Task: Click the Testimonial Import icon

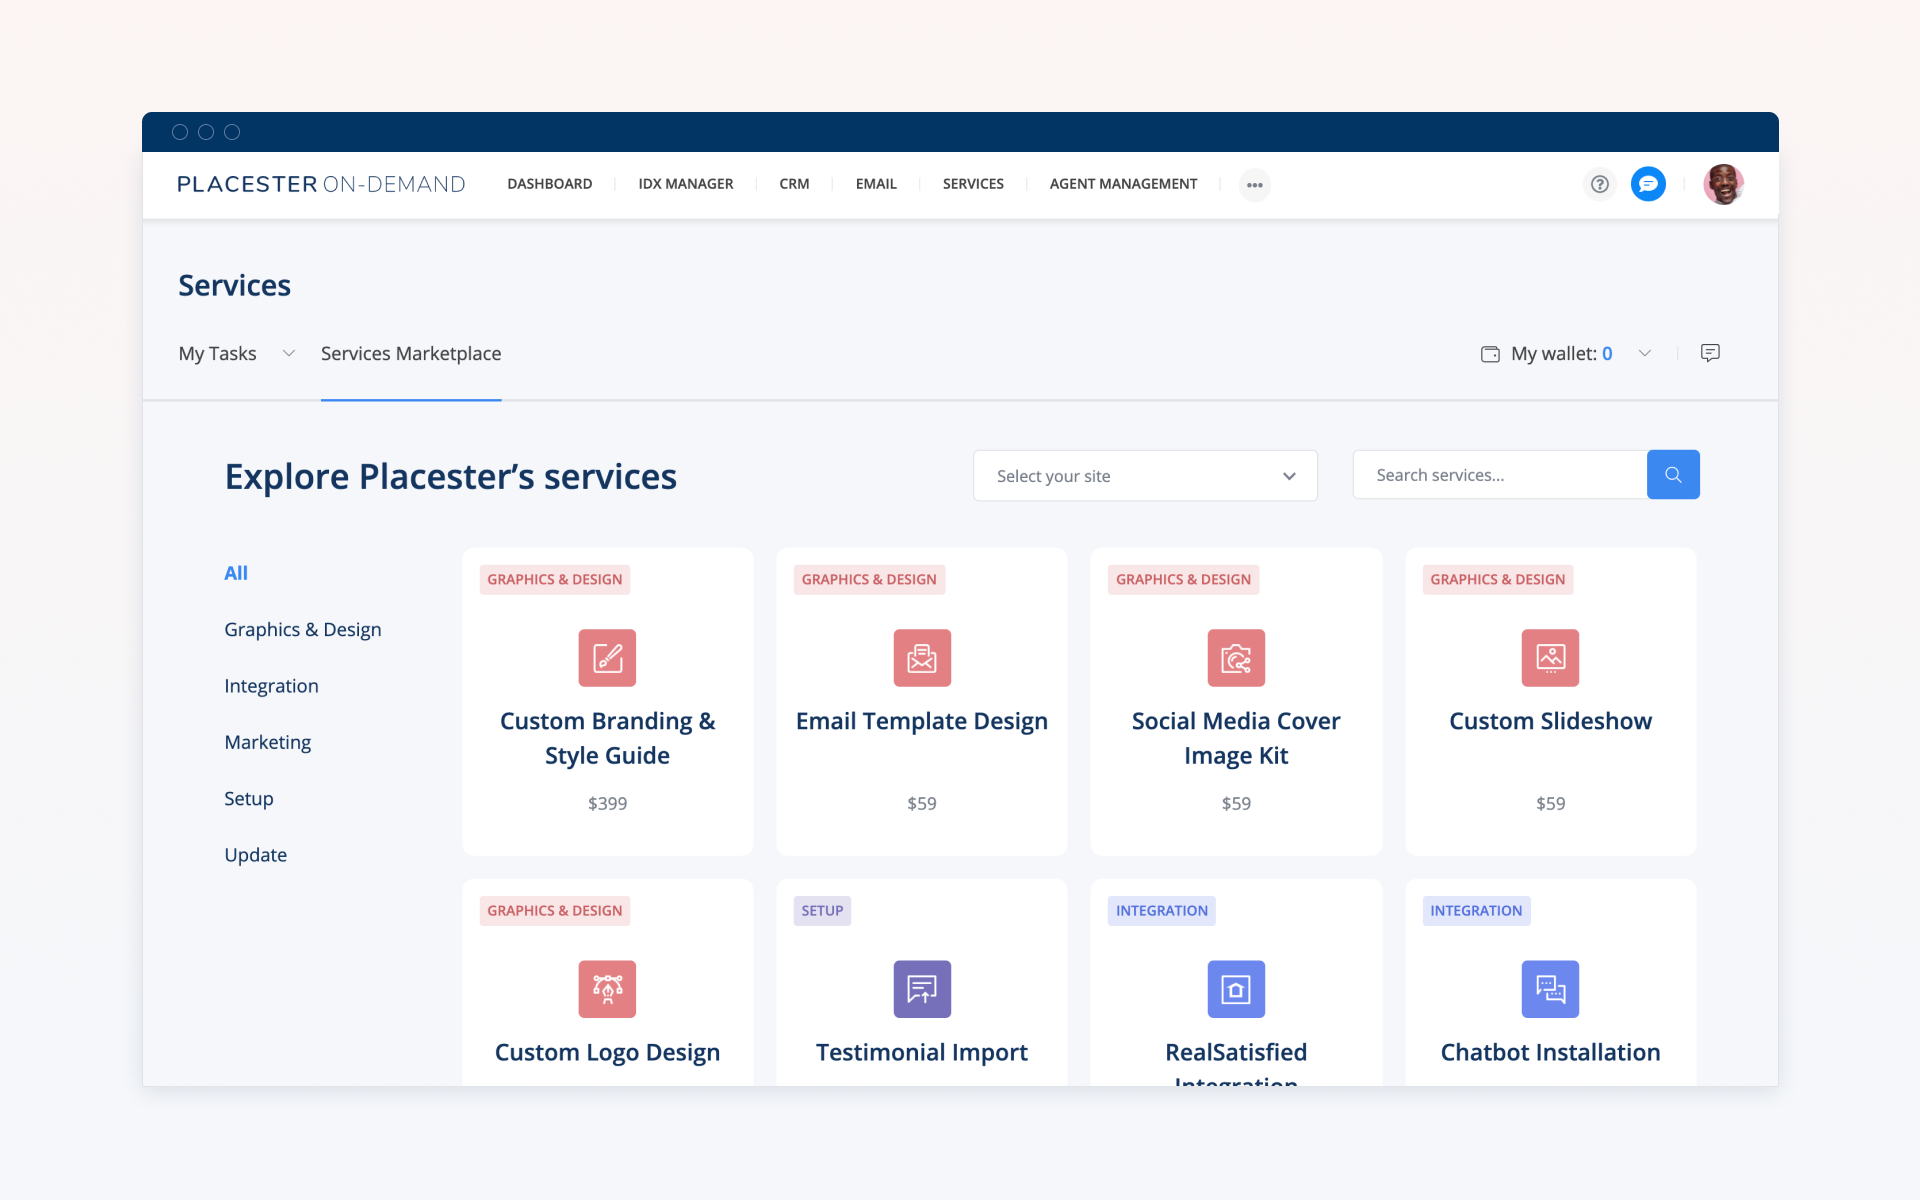Action: click(x=921, y=989)
